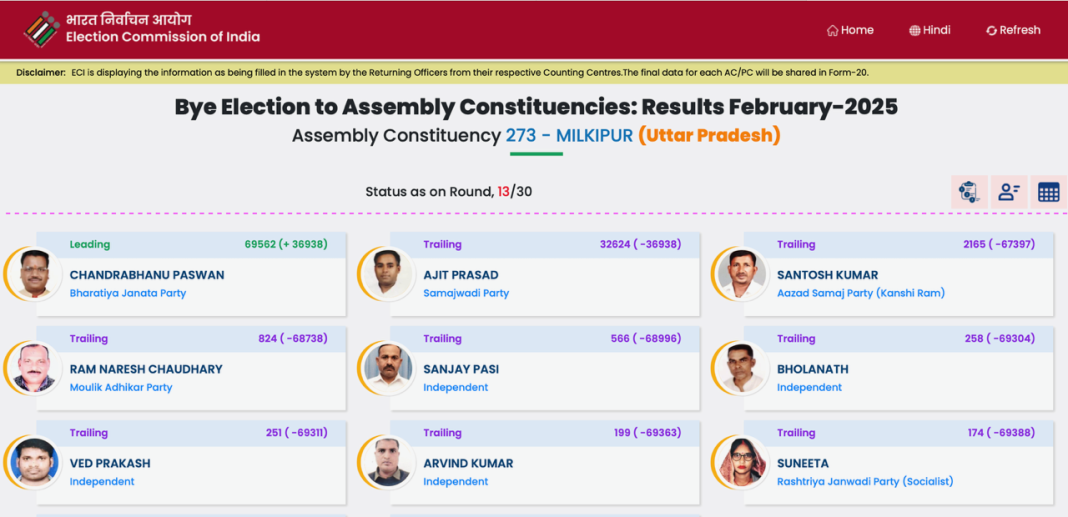
Task: Click the Election Commission of India logo
Action: click(x=42, y=29)
